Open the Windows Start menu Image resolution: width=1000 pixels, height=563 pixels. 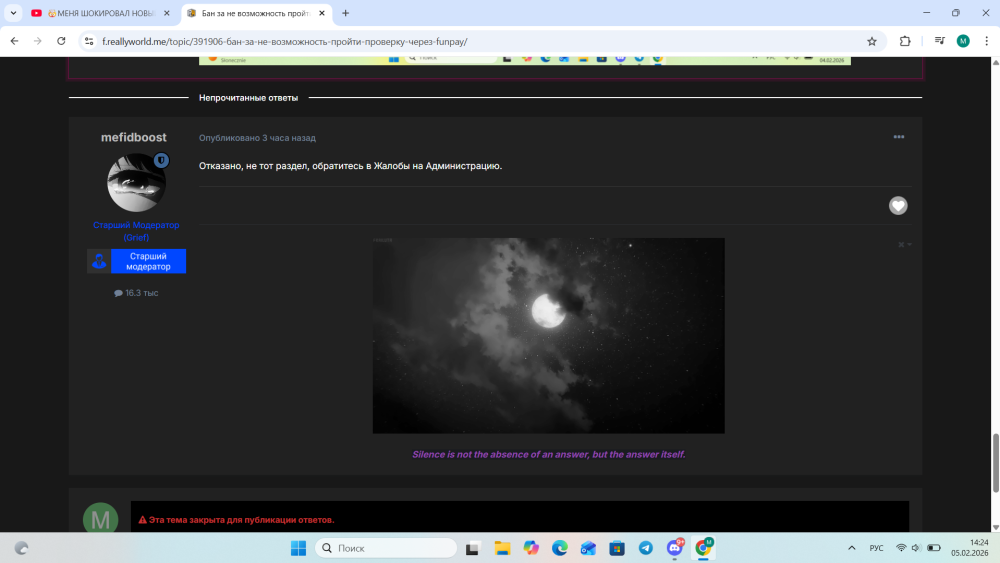coord(298,548)
